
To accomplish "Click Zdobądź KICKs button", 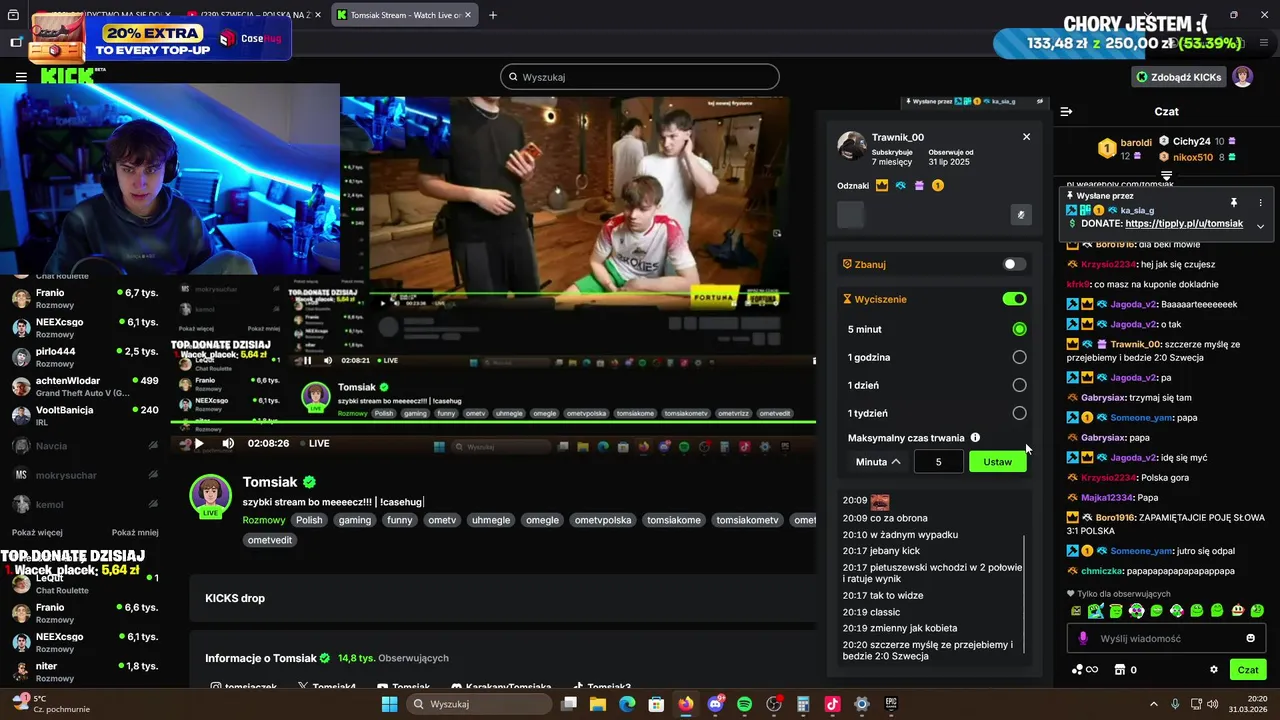I will click(1179, 77).
